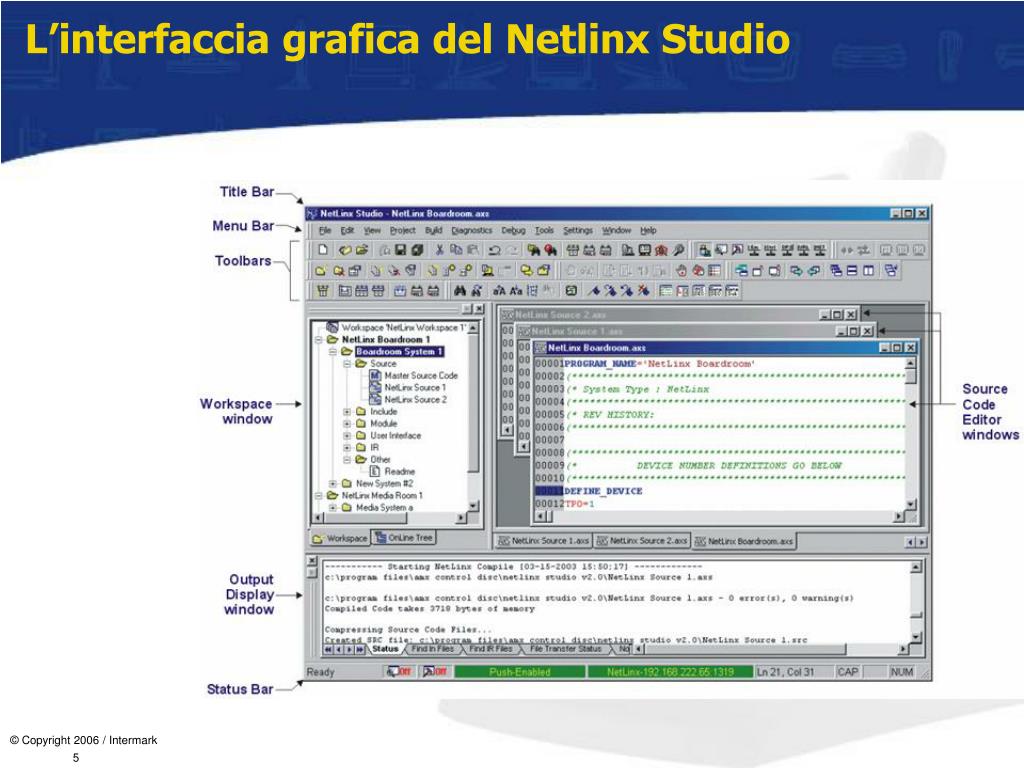The image size is (1024, 768).
Task: Expand the User Interface folder
Action: click(x=347, y=436)
